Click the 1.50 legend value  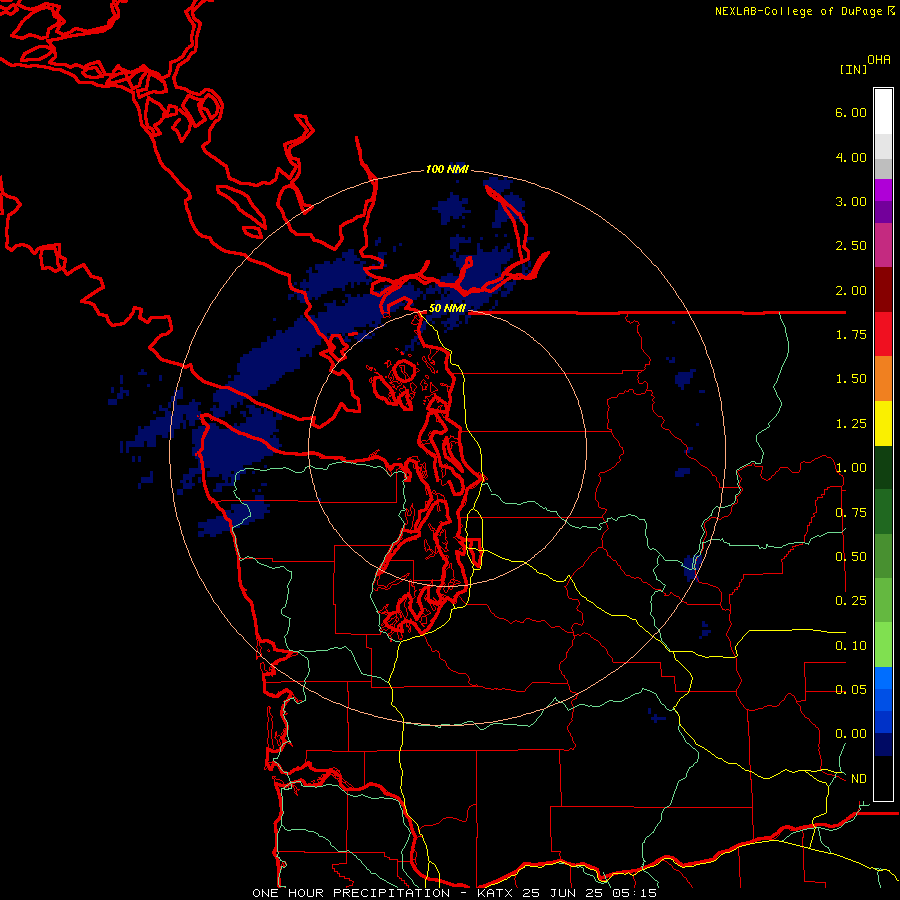(x=851, y=379)
